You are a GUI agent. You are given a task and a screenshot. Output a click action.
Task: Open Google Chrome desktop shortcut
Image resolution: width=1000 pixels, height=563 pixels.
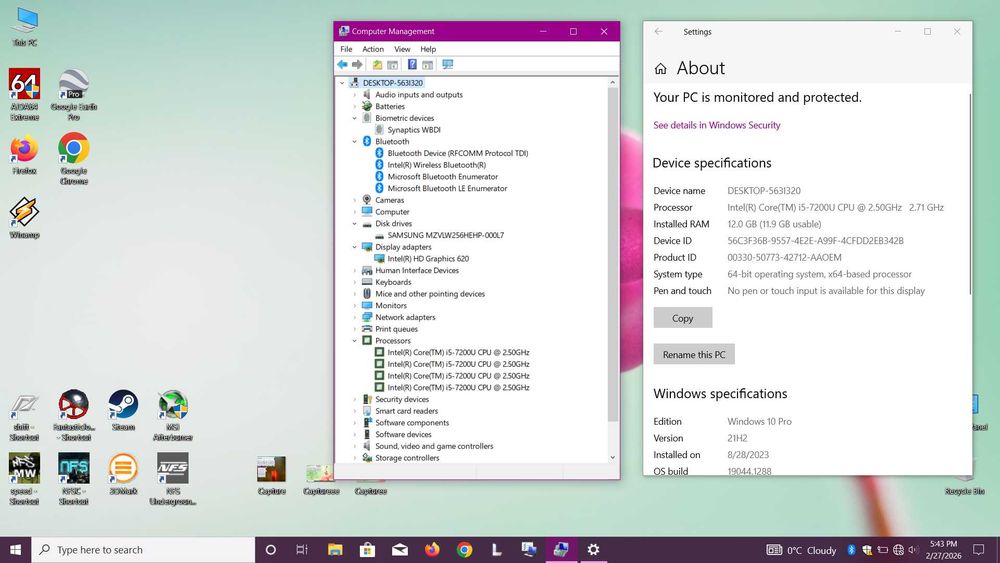pos(74,158)
